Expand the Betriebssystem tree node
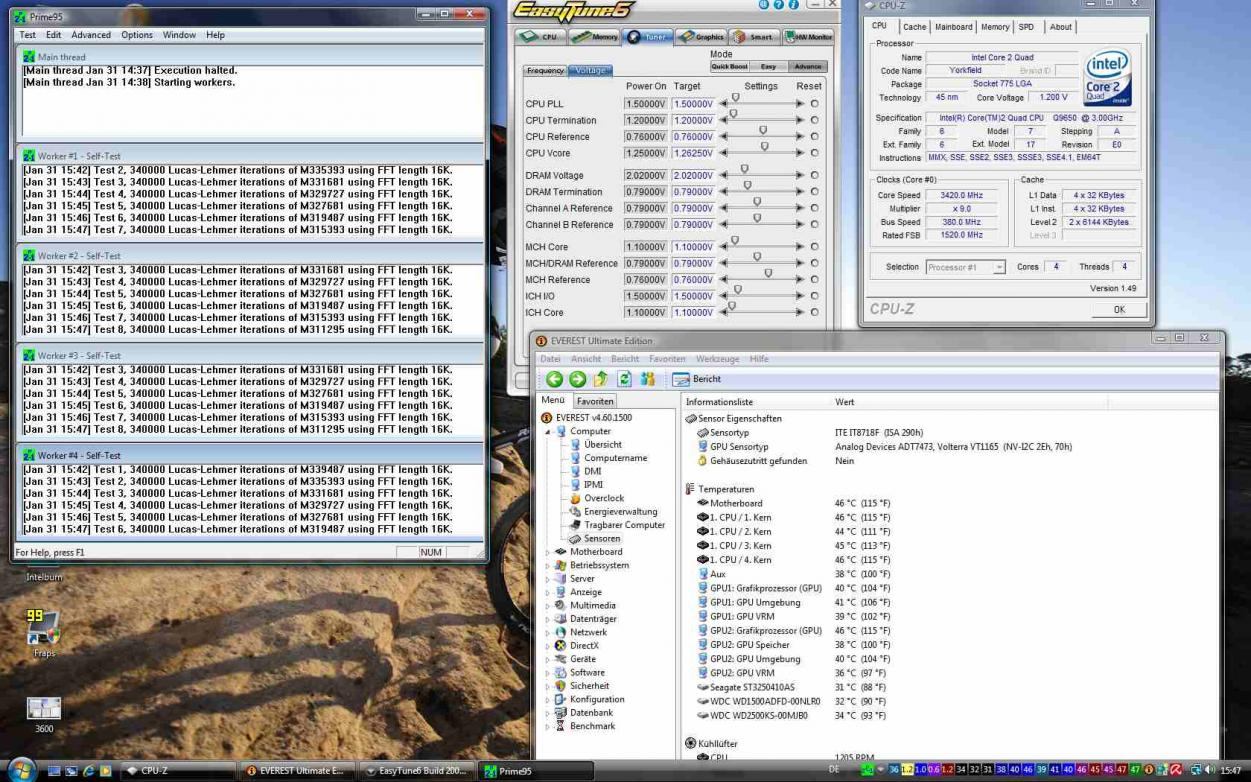Viewport: 1251px width, 782px height. tap(548, 565)
